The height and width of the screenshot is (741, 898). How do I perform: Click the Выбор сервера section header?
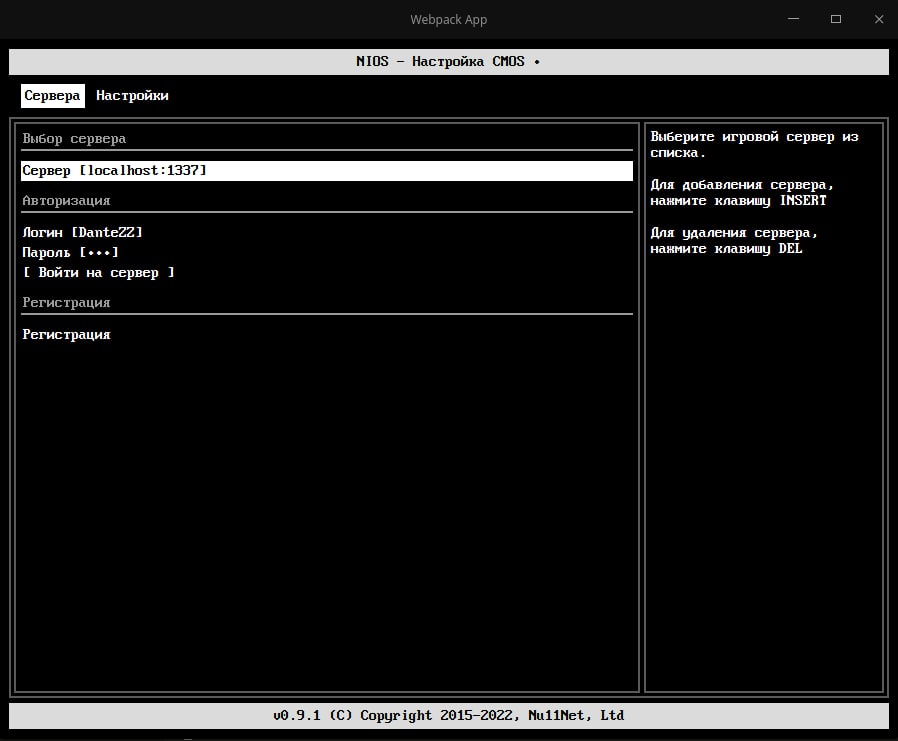point(74,139)
